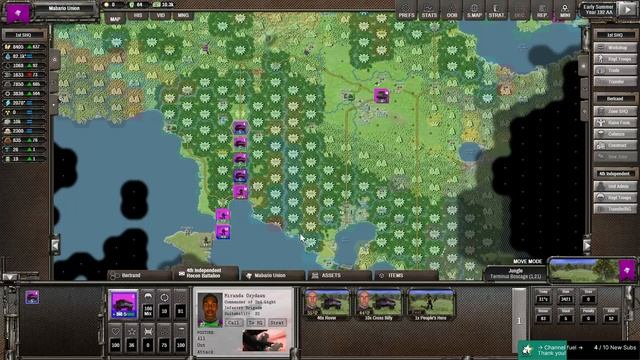This screenshot has width=640, height=360.
Task: Open the PREFS preferences icon
Action: pos(406,11)
